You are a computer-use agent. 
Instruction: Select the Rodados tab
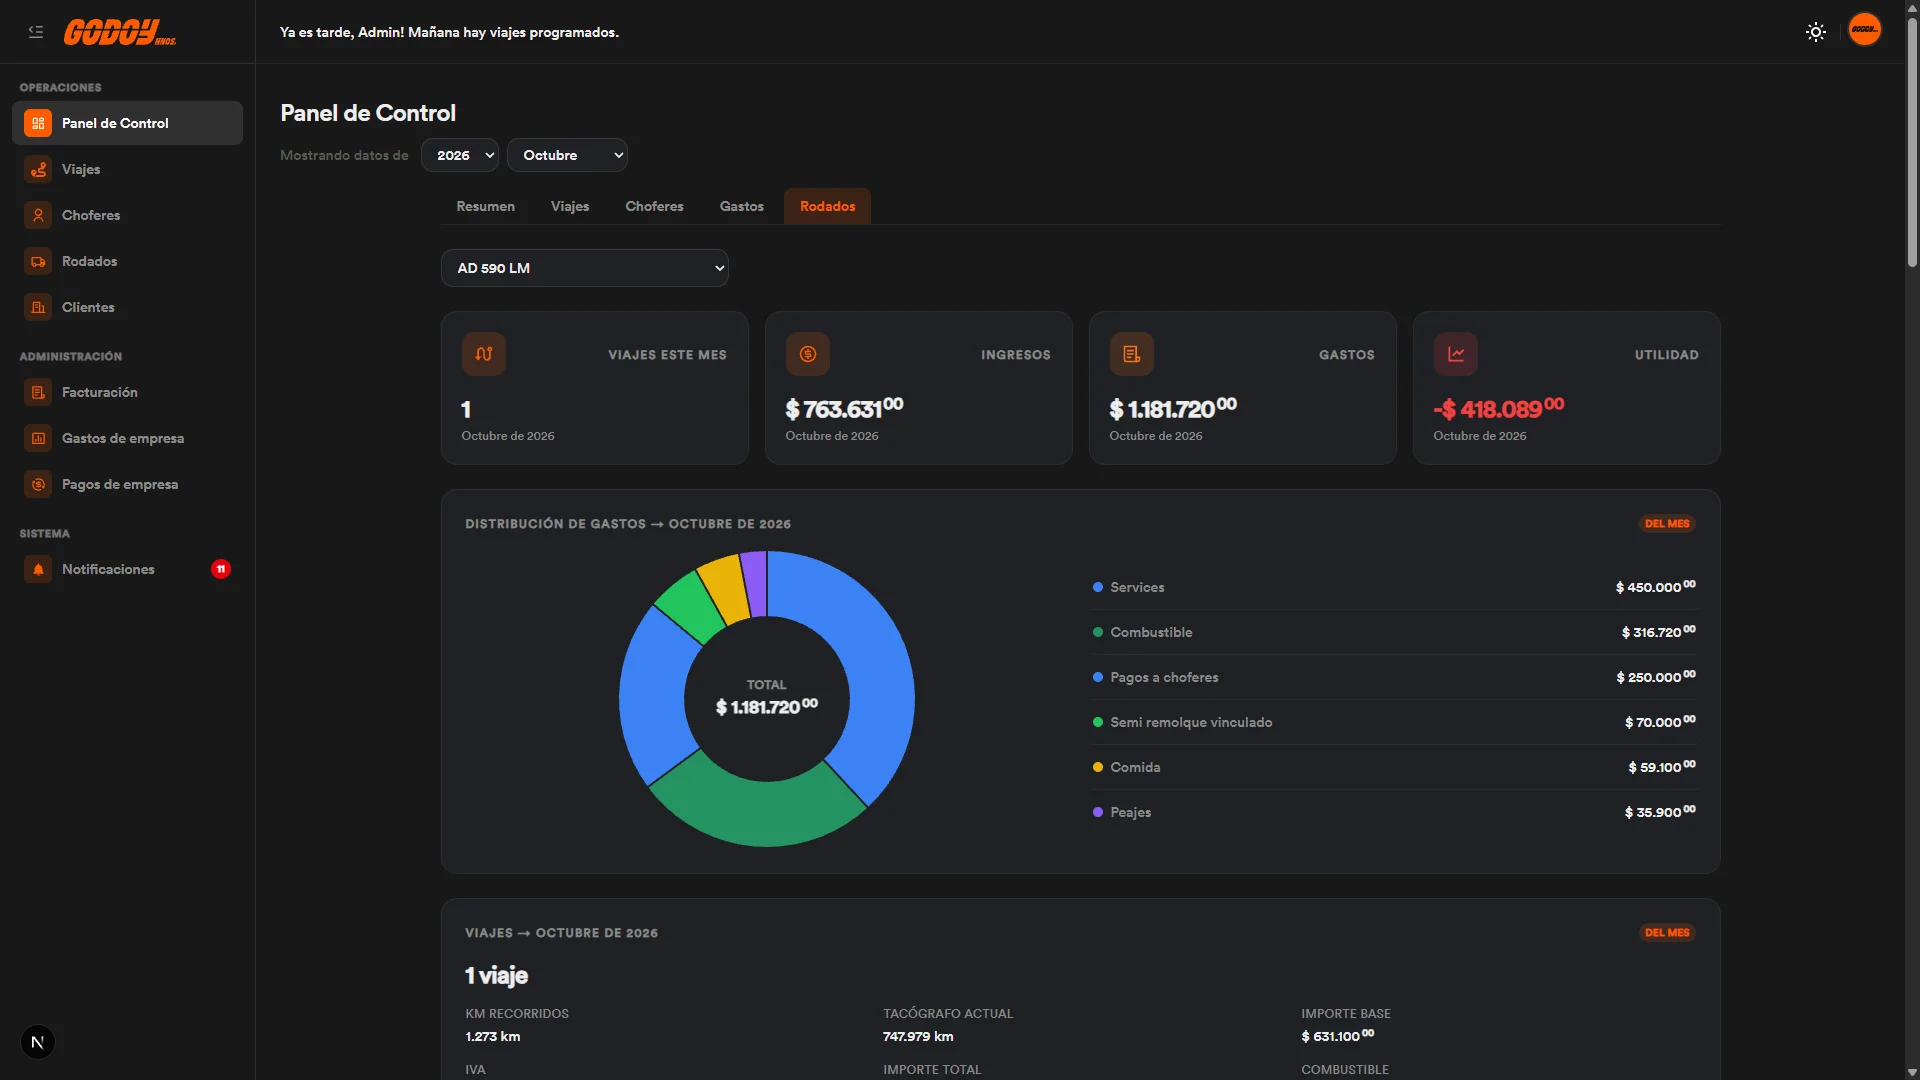point(828,206)
